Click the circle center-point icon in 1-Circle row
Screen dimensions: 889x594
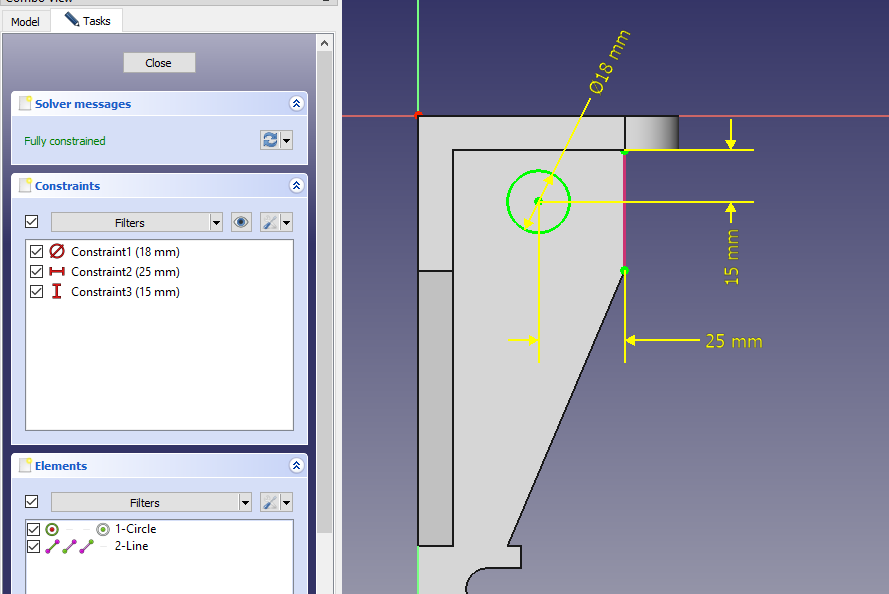[102, 529]
